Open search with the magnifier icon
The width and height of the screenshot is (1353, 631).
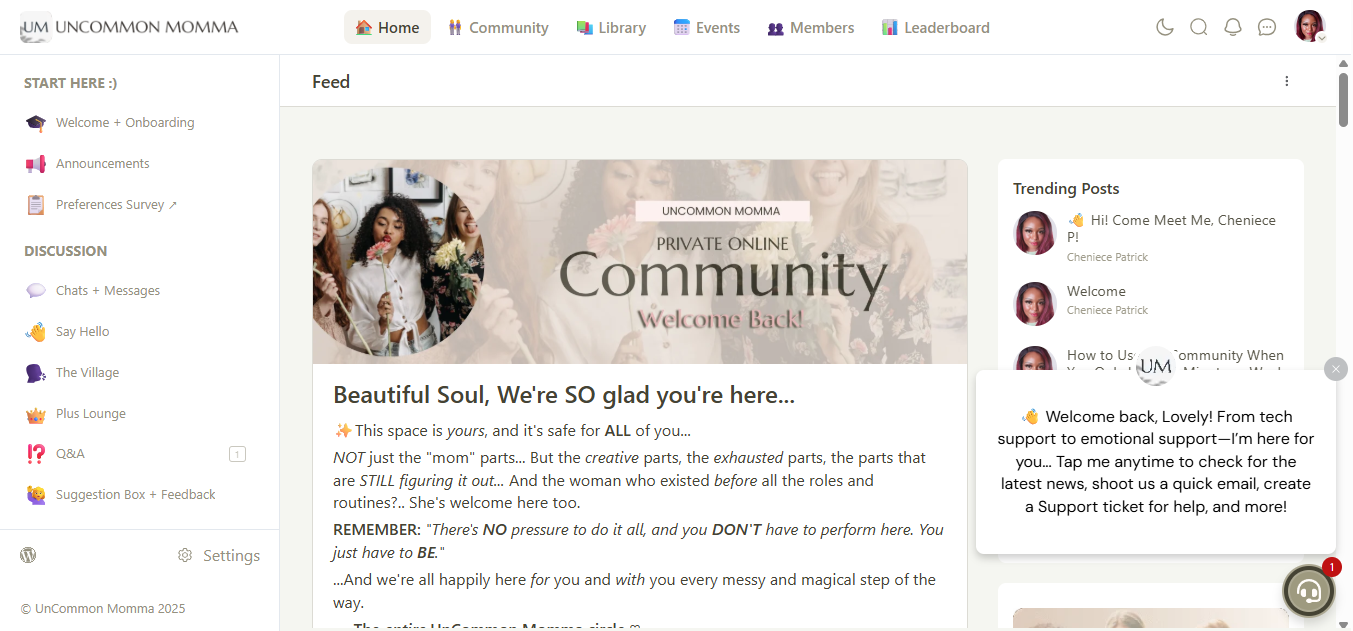click(1198, 27)
